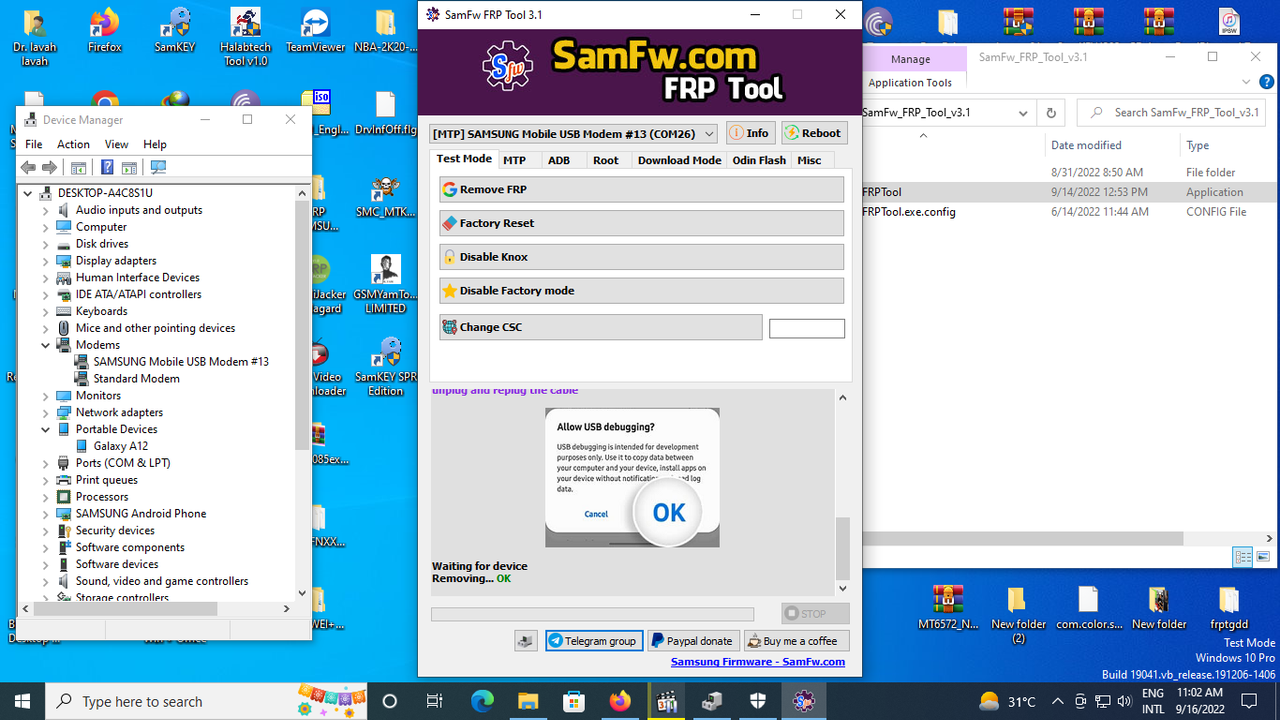This screenshot has height=720, width=1280.
Task: Open the MT6572 archive on desktop
Action: [947, 607]
